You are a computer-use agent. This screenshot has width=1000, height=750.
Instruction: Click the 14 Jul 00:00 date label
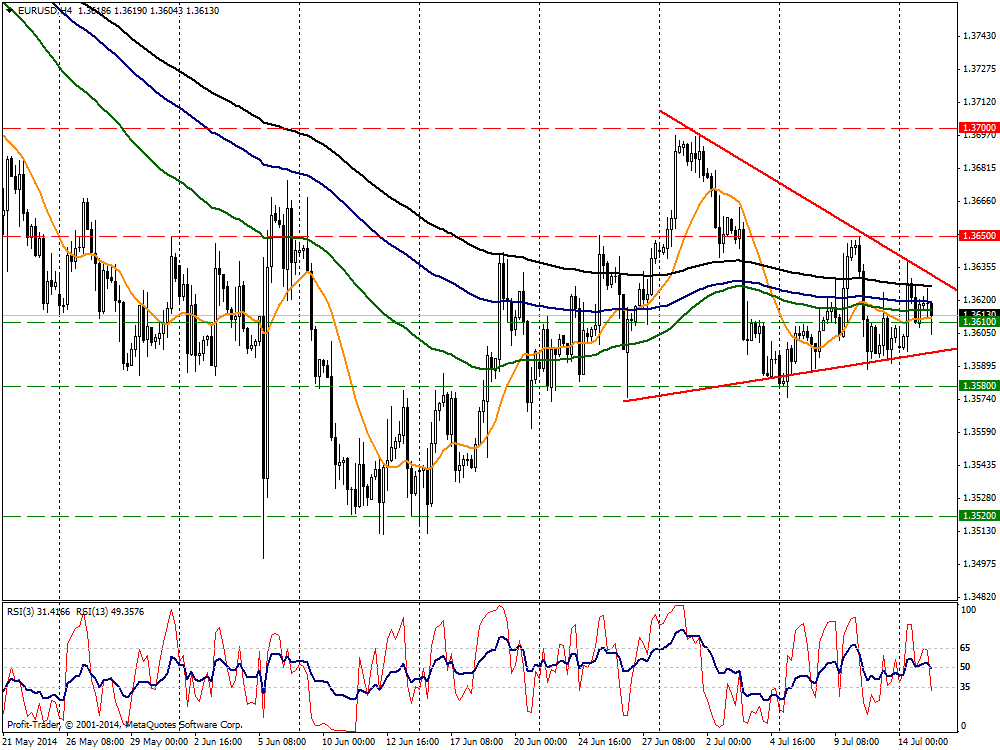pyautogui.click(x=923, y=742)
